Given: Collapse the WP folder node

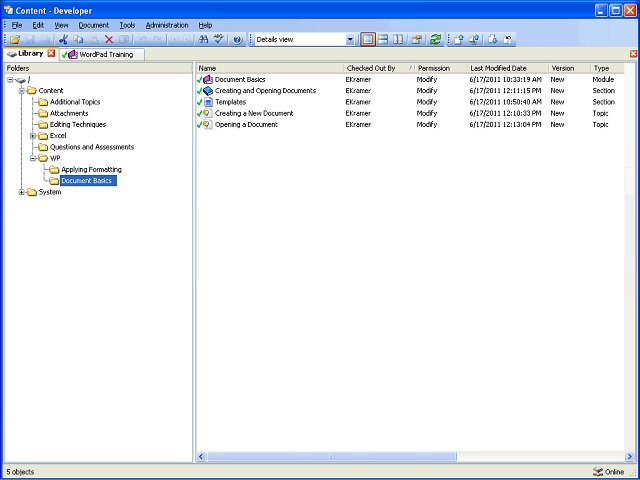Looking at the screenshot, I should coord(33,158).
